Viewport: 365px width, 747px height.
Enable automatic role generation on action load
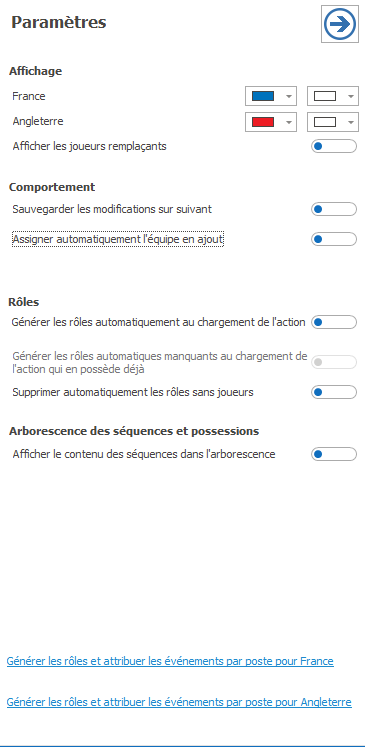[334, 323]
